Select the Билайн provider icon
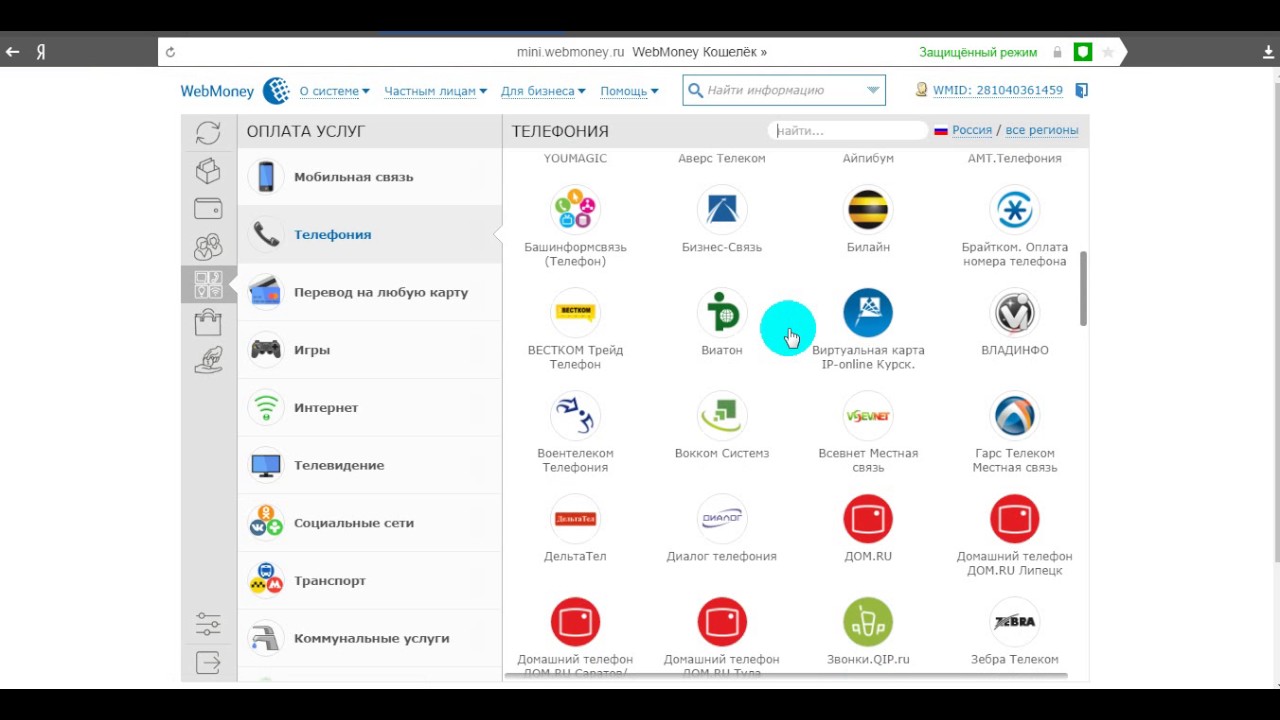Screen dimensions: 1280x720 [868, 210]
